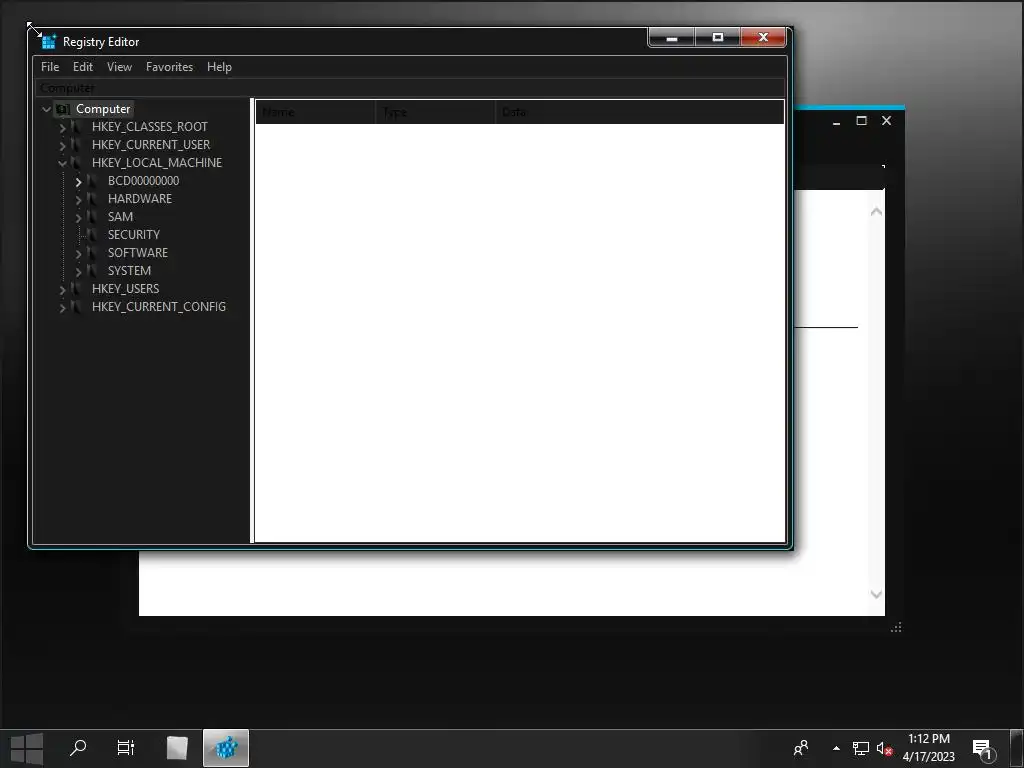Open the Windows Start menu
The height and width of the screenshot is (768, 1024).
pos(27,748)
